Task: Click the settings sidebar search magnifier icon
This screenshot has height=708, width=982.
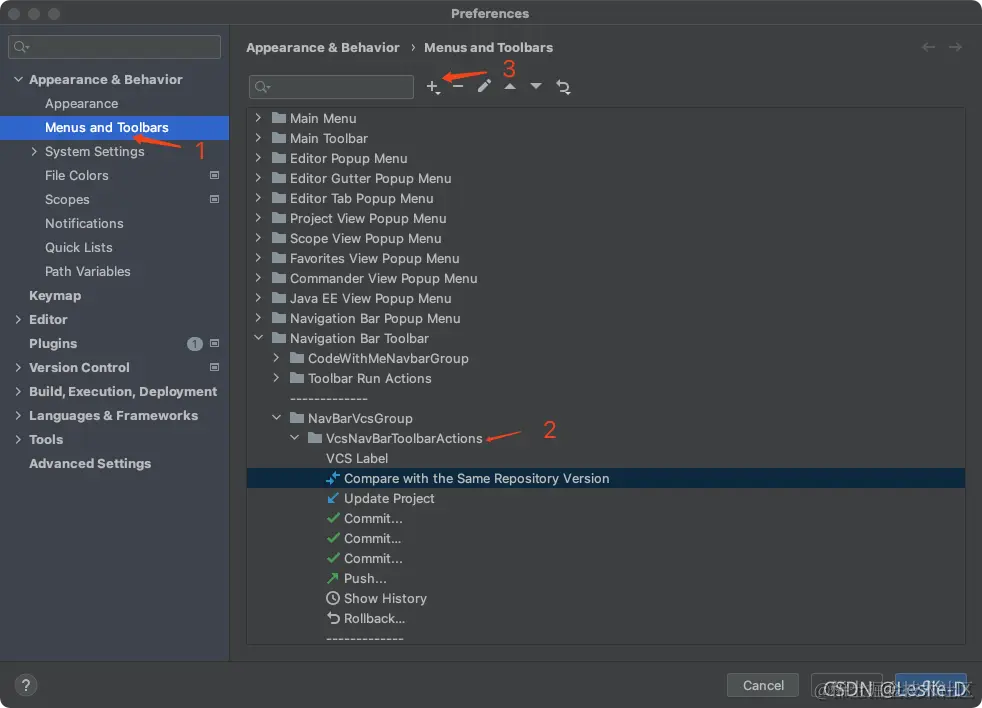Action: coord(21,47)
